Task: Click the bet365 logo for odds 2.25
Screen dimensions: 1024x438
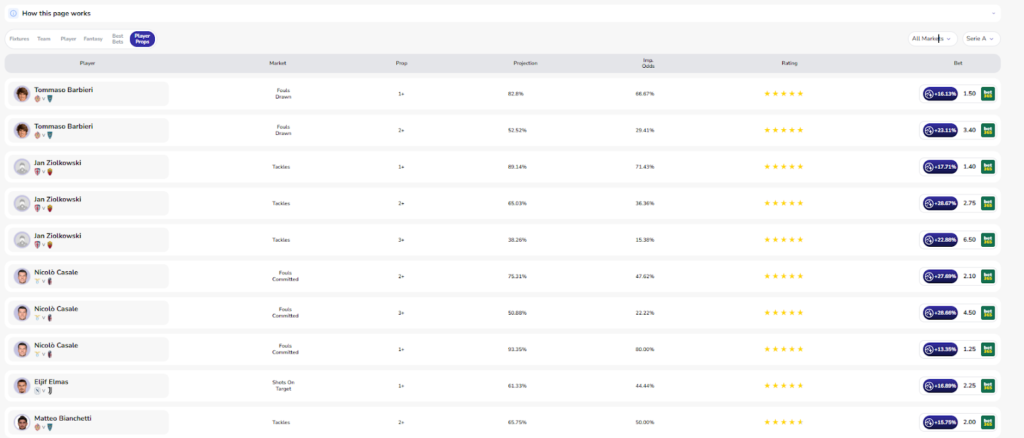Action: coord(988,386)
